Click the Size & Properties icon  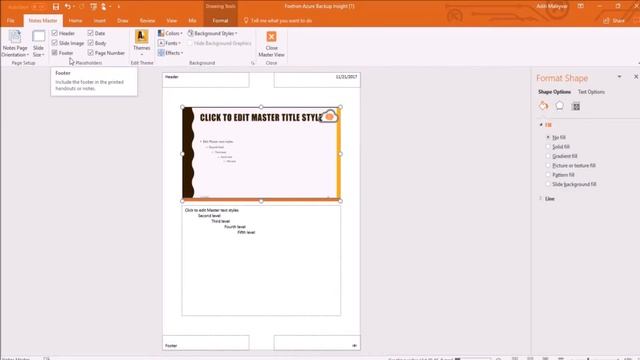576,106
